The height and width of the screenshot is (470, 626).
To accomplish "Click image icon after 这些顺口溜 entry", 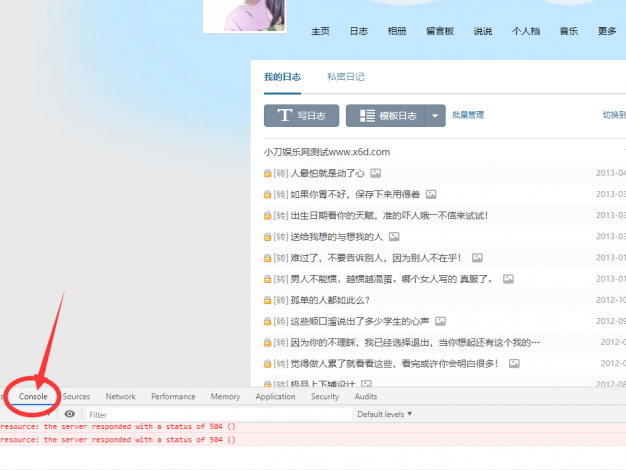I will (440, 321).
